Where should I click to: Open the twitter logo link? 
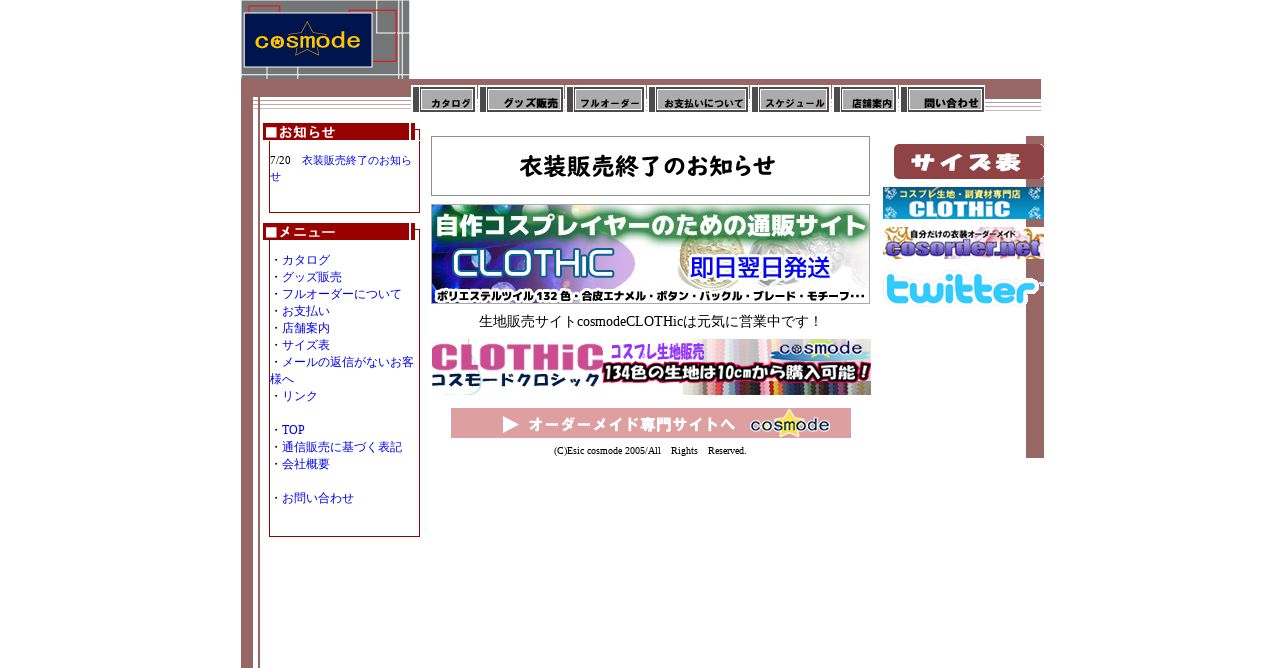[x=963, y=288]
